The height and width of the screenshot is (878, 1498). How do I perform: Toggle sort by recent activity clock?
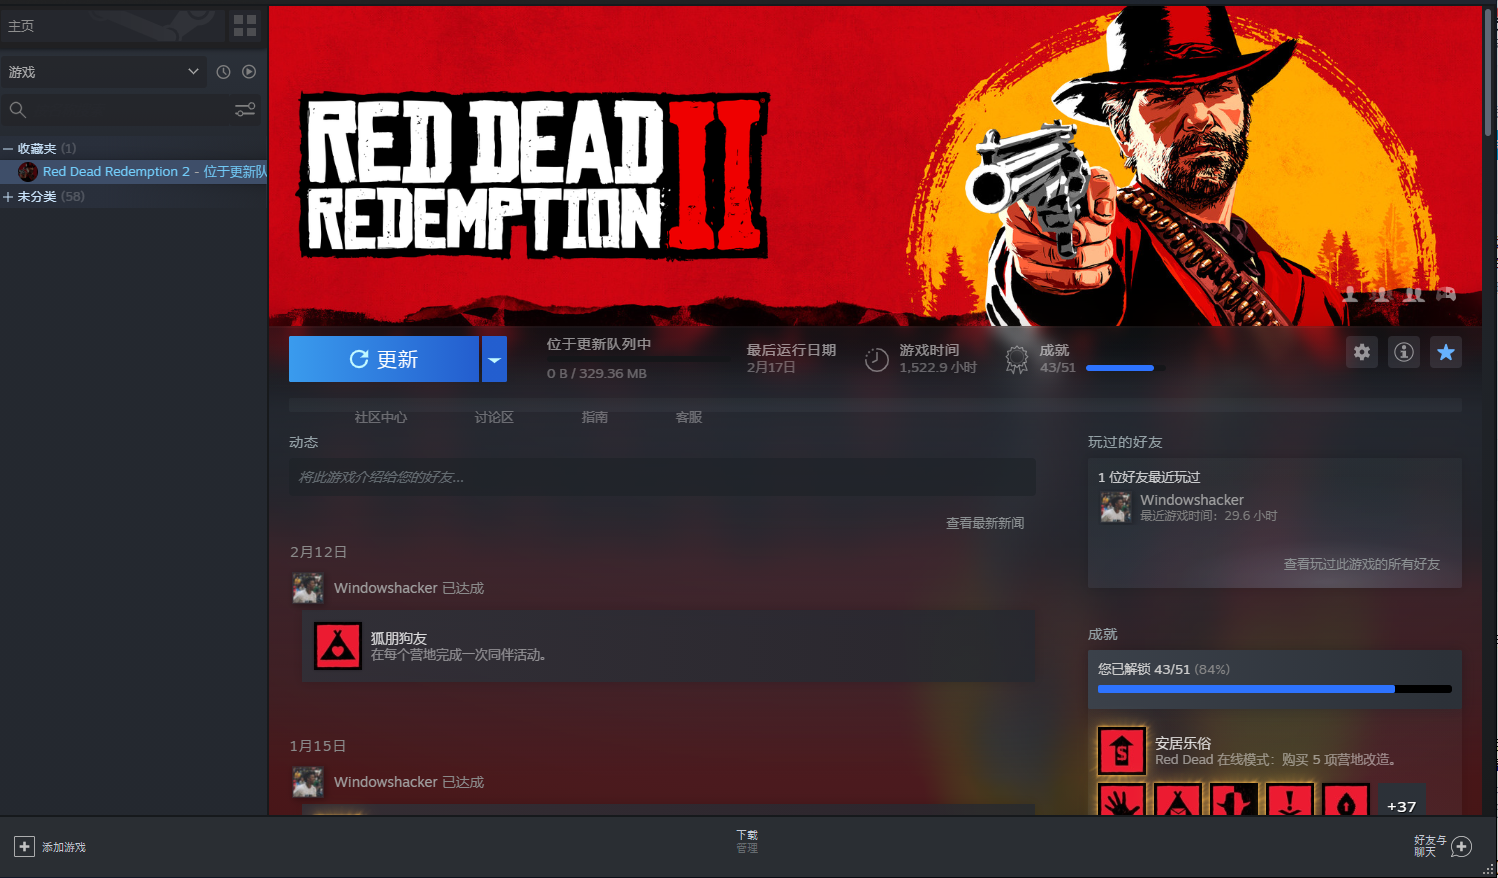point(223,72)
